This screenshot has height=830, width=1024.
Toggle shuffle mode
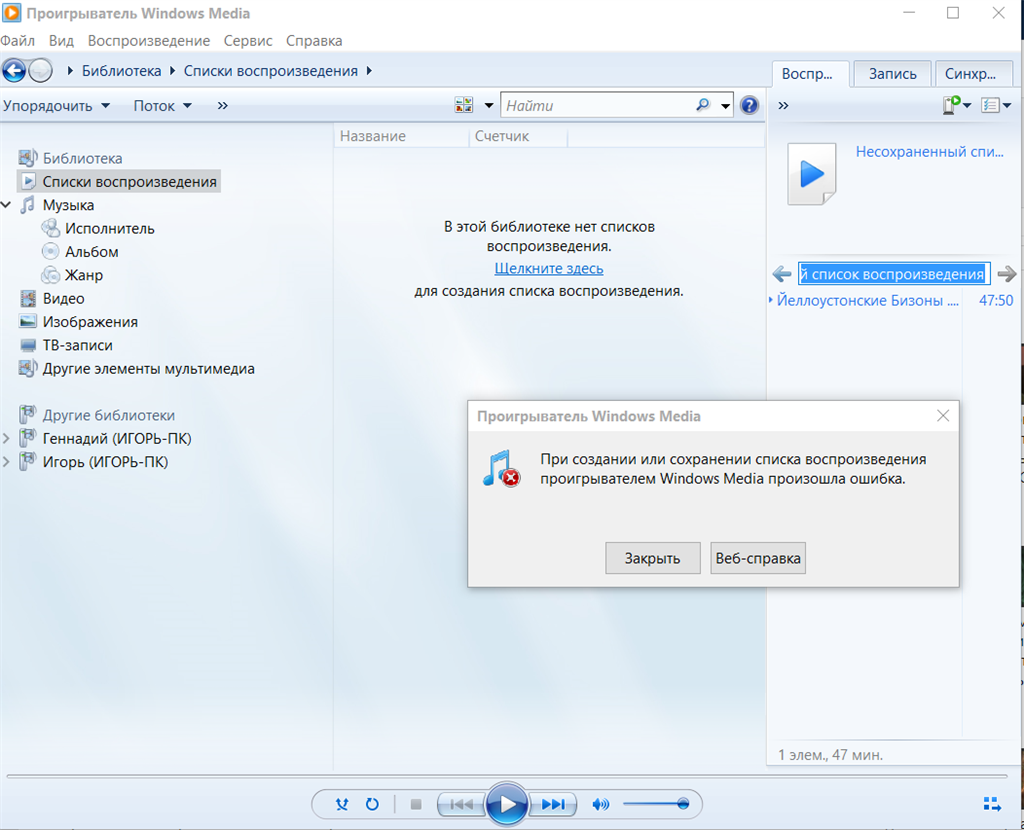pyautogui.click(x=342, y=804)
